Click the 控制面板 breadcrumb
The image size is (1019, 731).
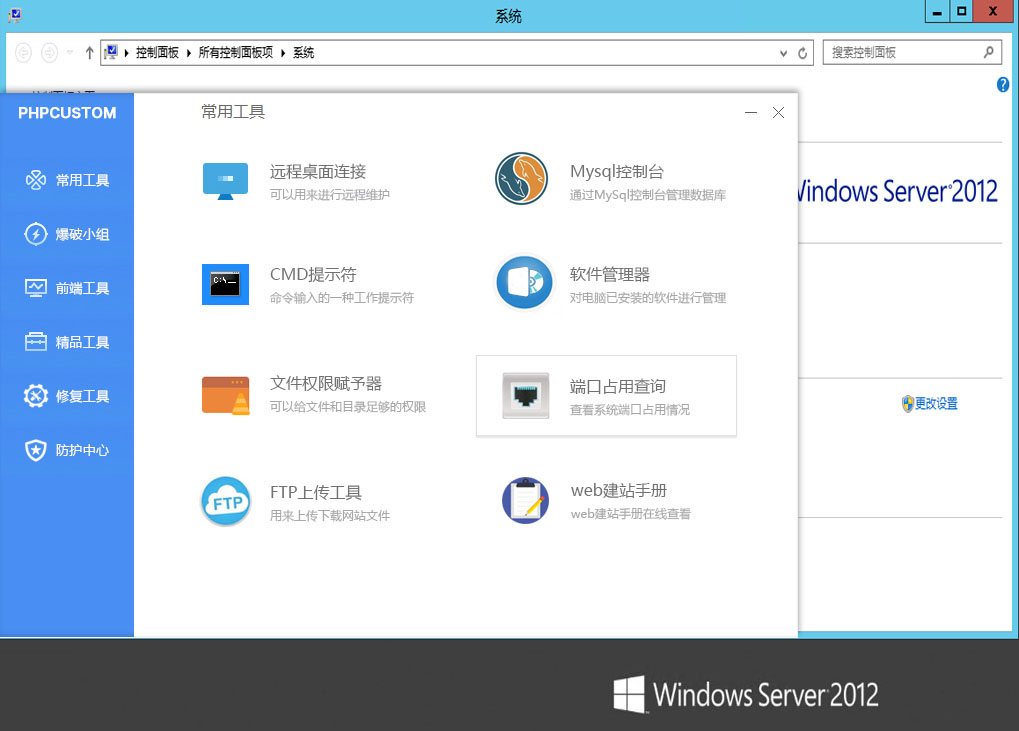pyautogui.click(x=157, y=53)
